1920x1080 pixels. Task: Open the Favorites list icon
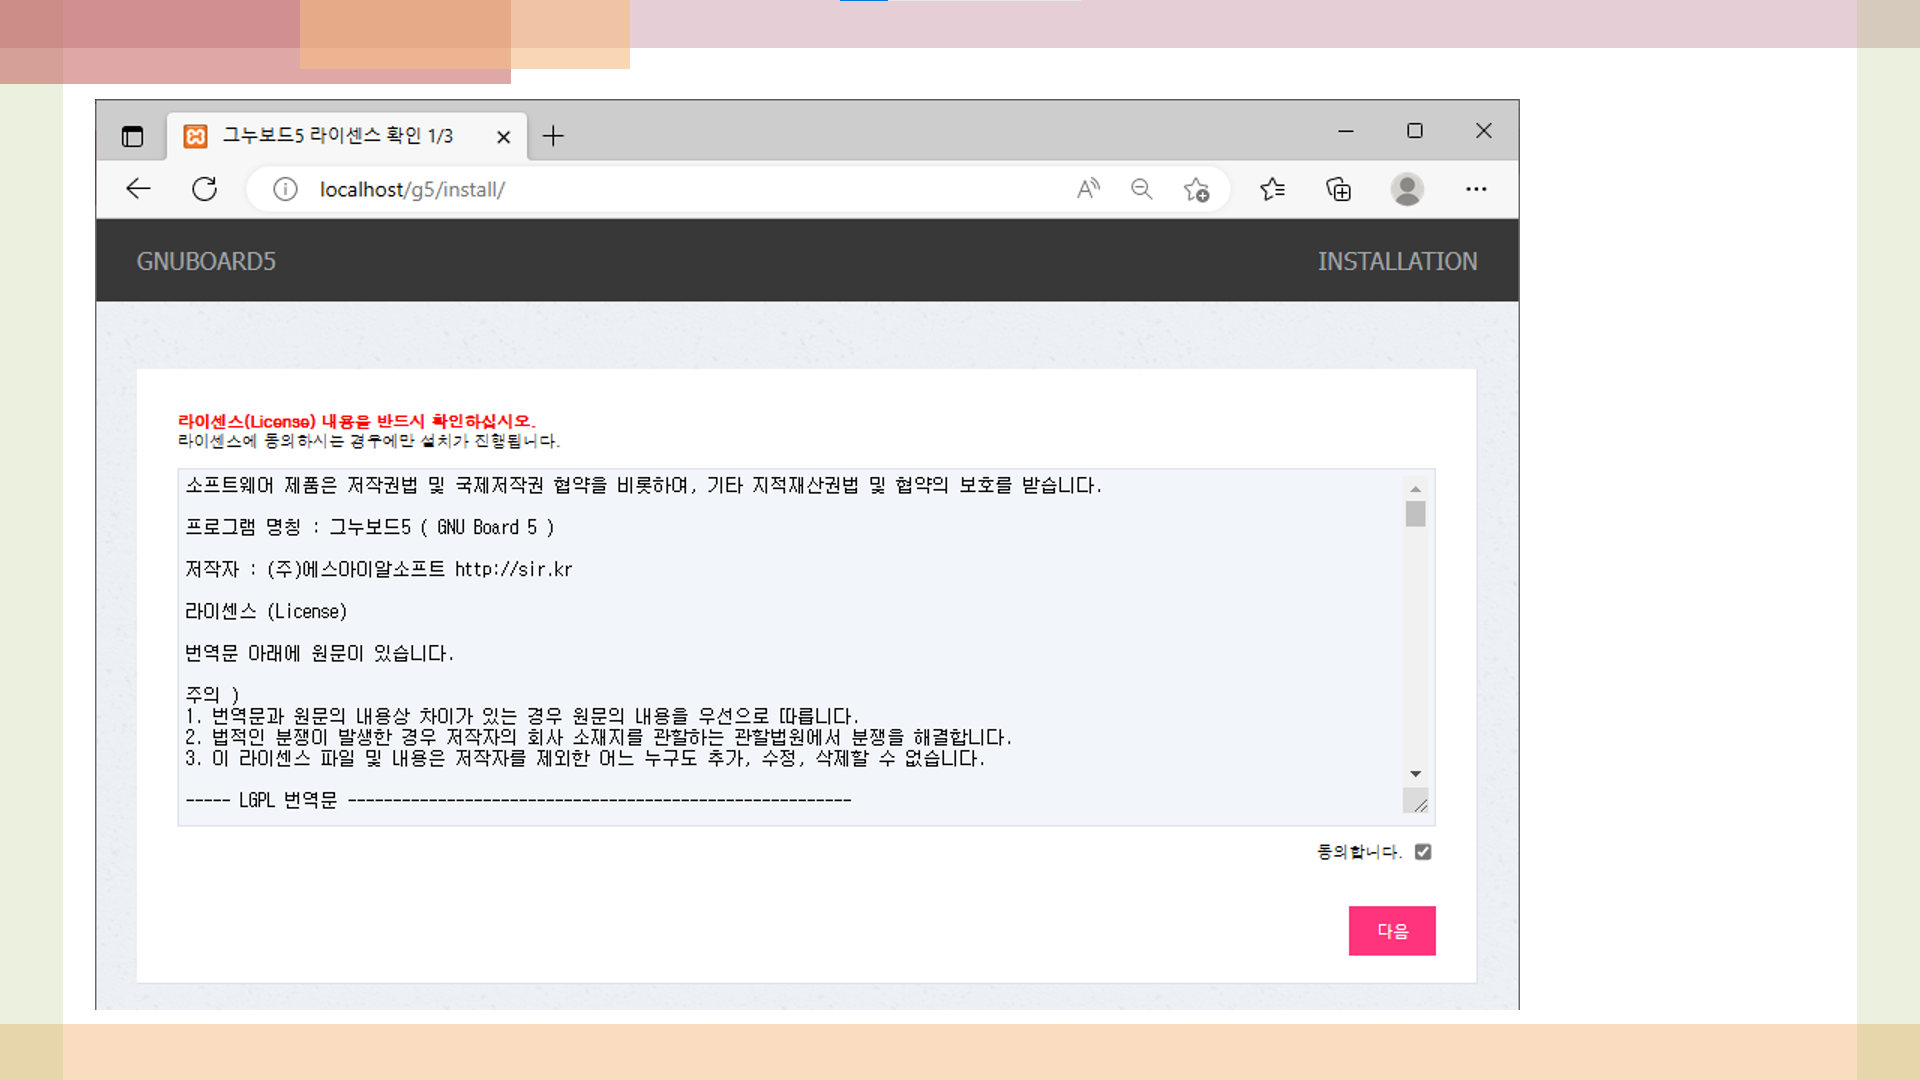pos(1272,189)
